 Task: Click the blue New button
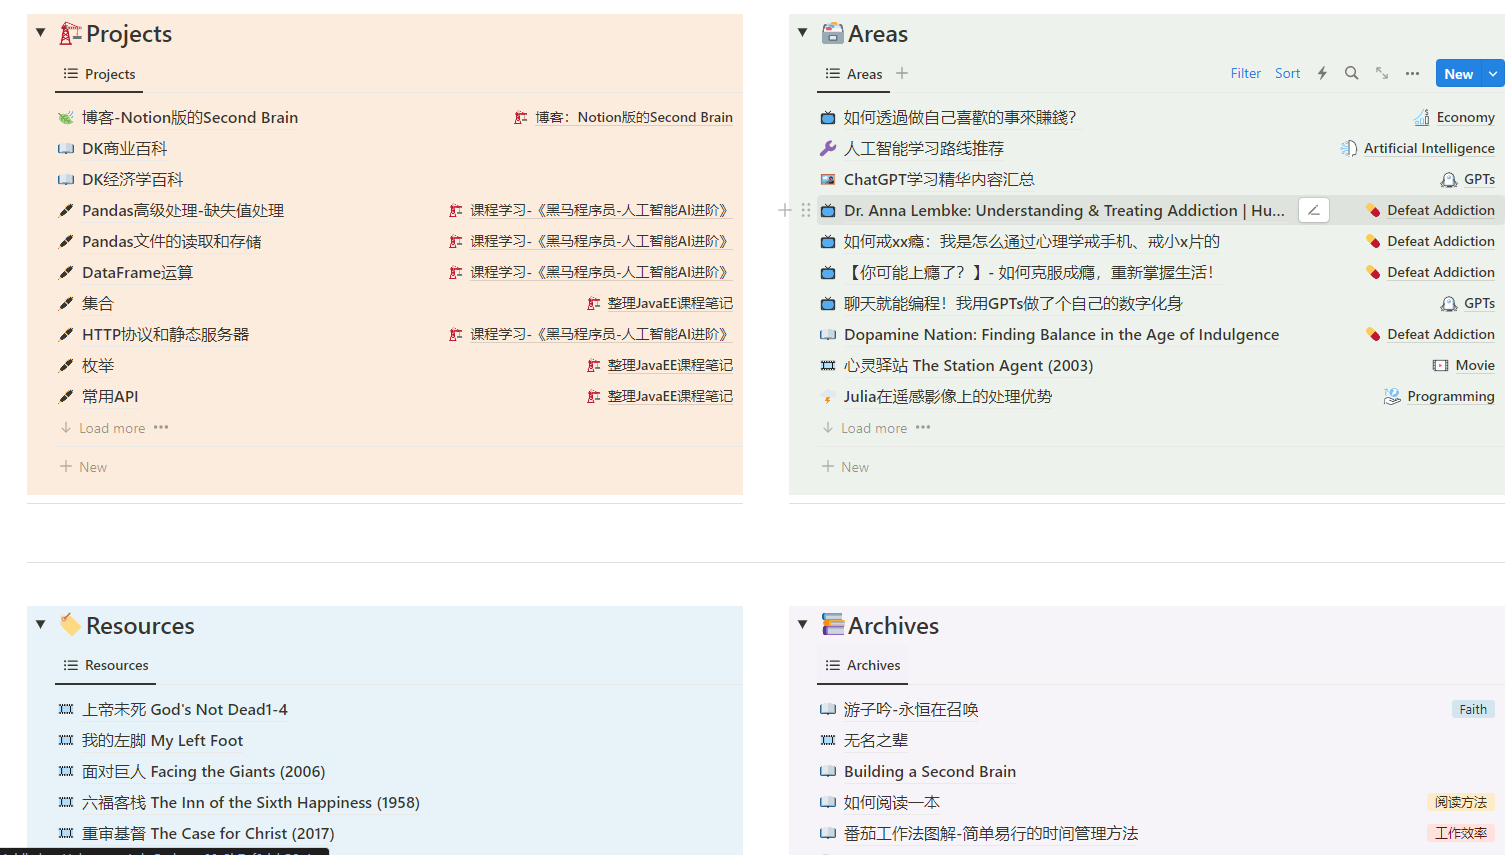1458,73
